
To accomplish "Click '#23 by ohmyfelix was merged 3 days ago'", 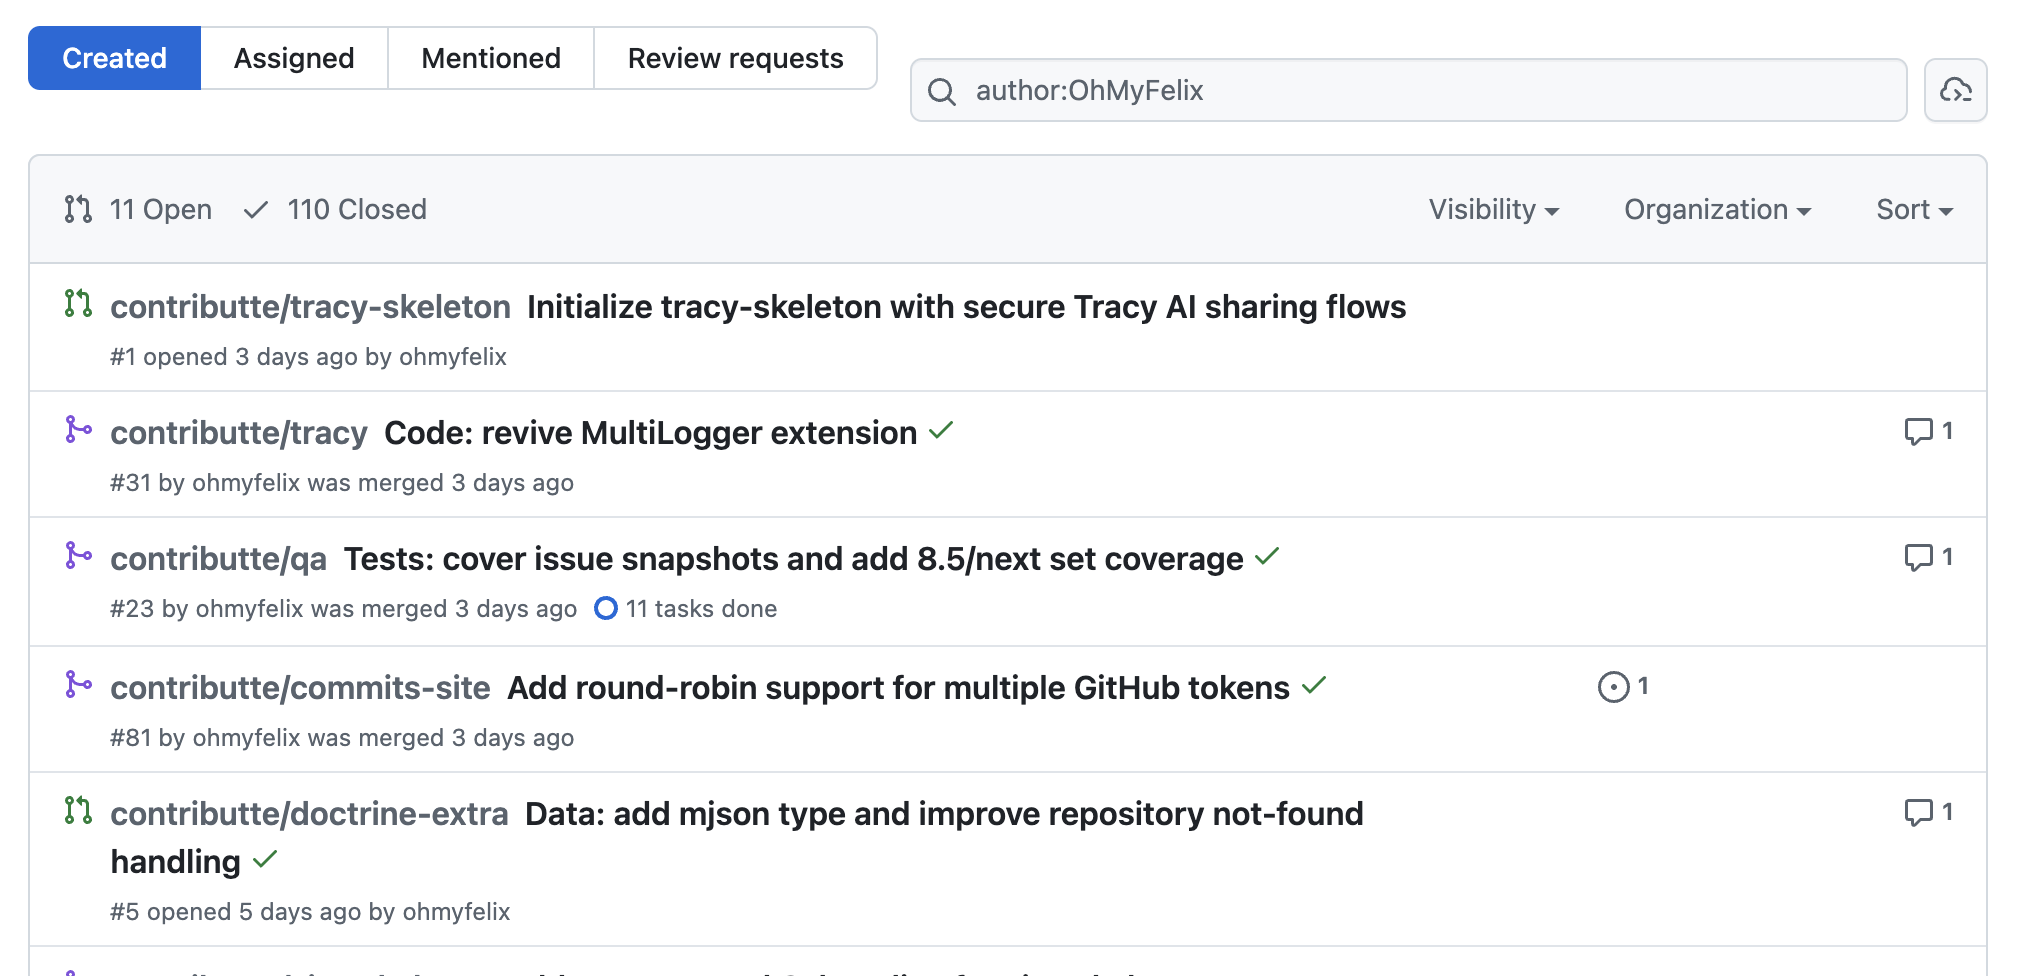I will point(344,609).
